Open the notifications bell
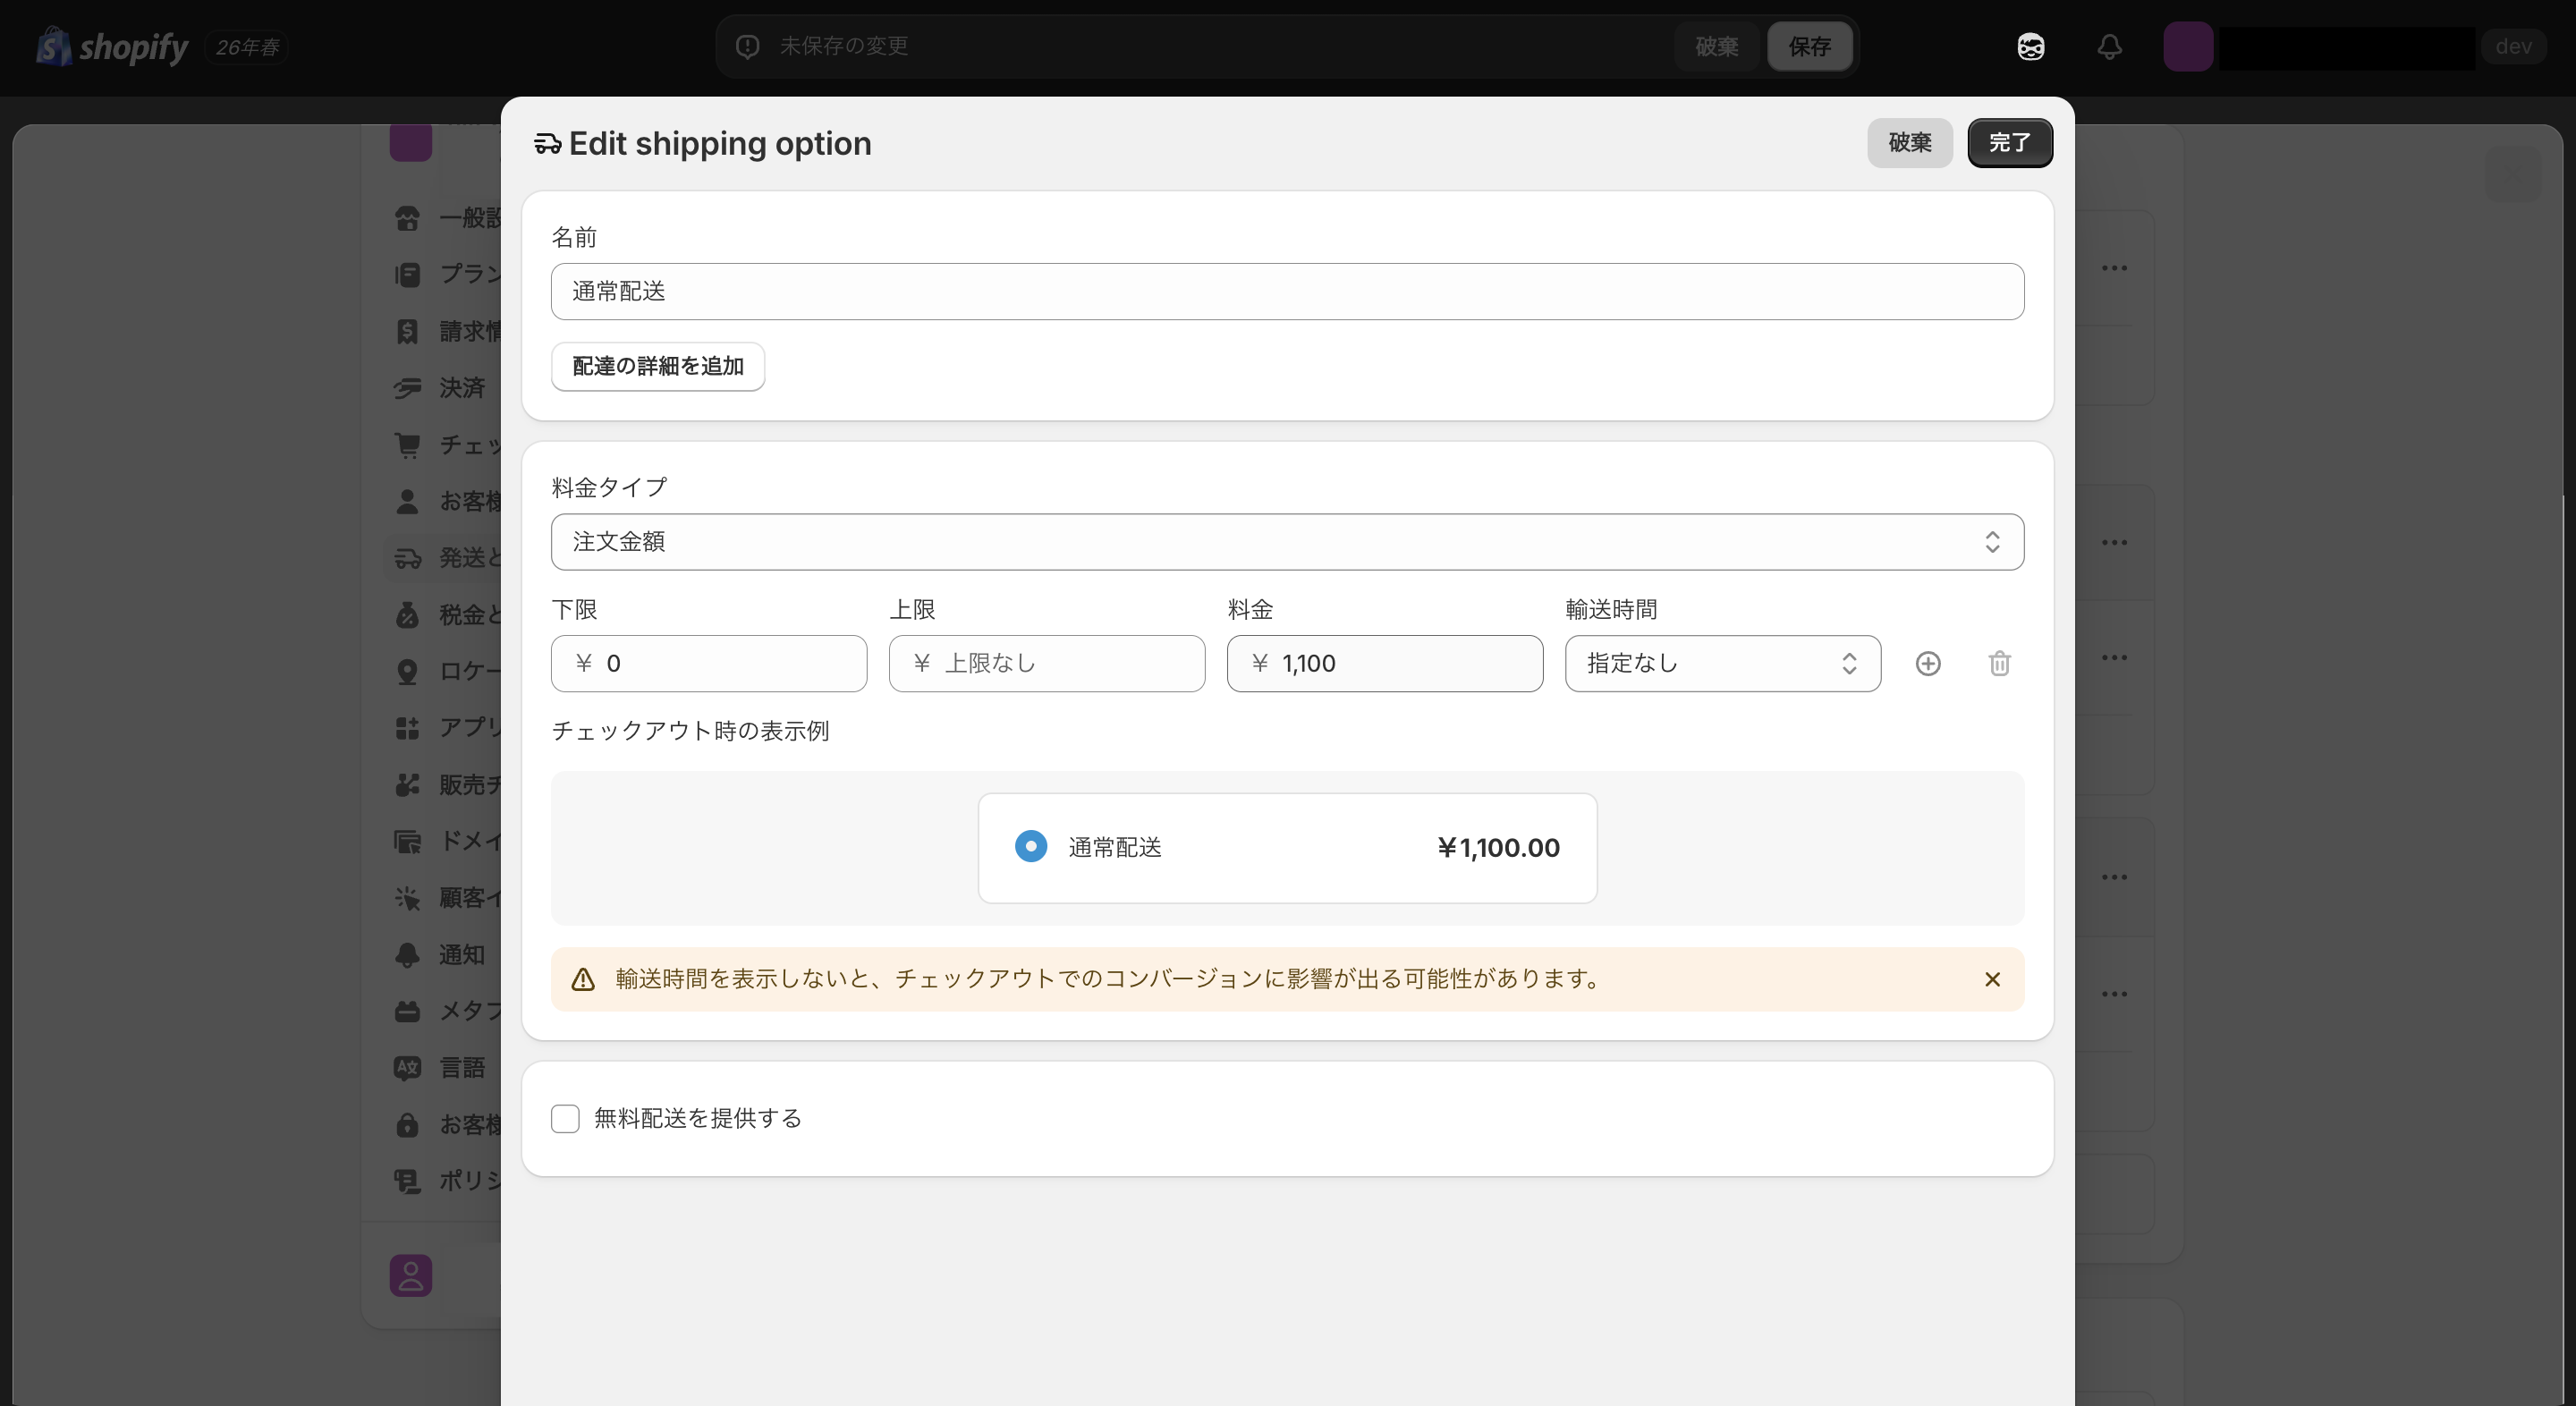The height and width of the screenshot is (1406, 2576). [2109, 47]
